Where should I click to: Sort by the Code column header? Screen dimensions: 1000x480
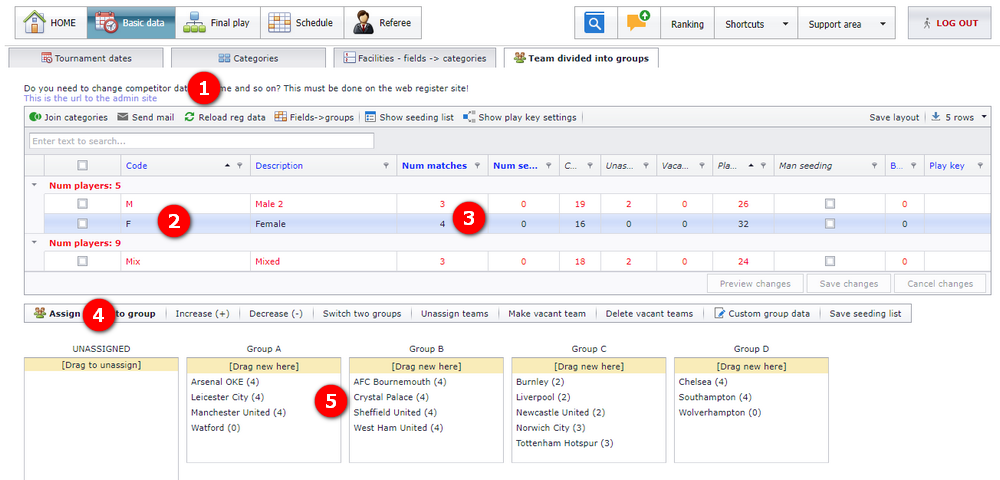136,166
